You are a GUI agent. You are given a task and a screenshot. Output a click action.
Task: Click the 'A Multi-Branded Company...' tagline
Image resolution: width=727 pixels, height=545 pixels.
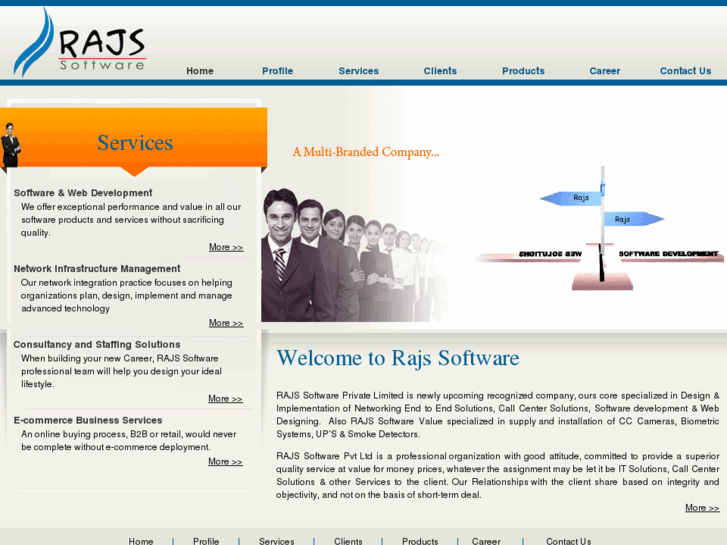tap(366, 152)
